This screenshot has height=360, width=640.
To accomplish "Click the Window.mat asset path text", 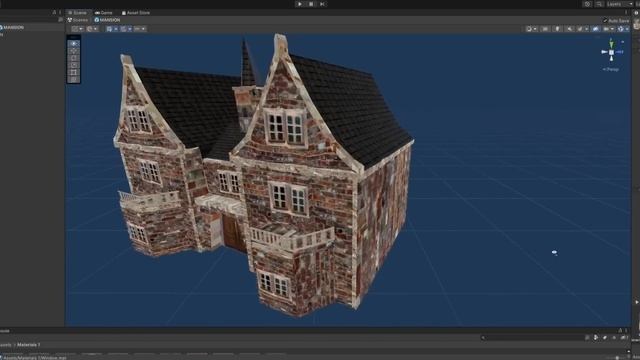I will (x=35, y=358).
